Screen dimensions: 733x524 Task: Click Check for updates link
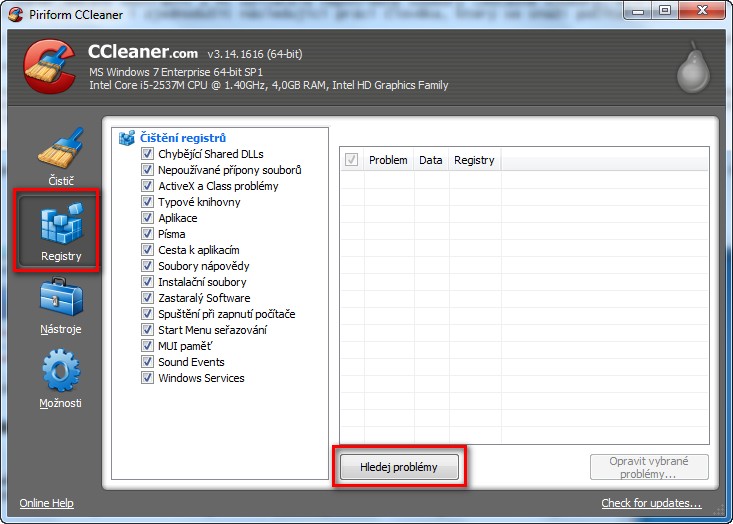pos(651,503)
